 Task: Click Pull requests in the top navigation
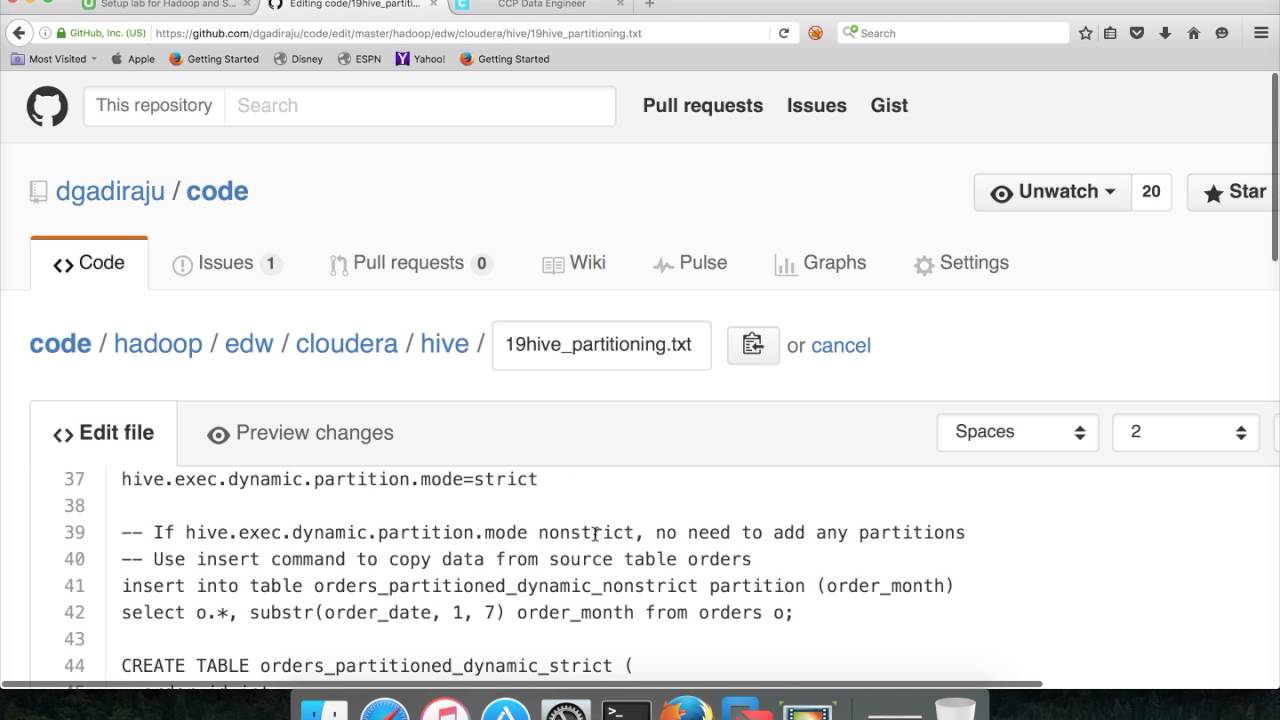pos(703,106)
